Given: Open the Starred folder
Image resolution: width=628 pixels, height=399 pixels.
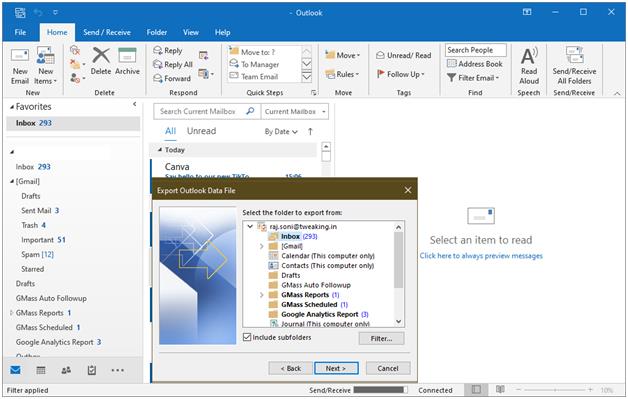Looking at the screenshot, I should [x=32, y=269].
